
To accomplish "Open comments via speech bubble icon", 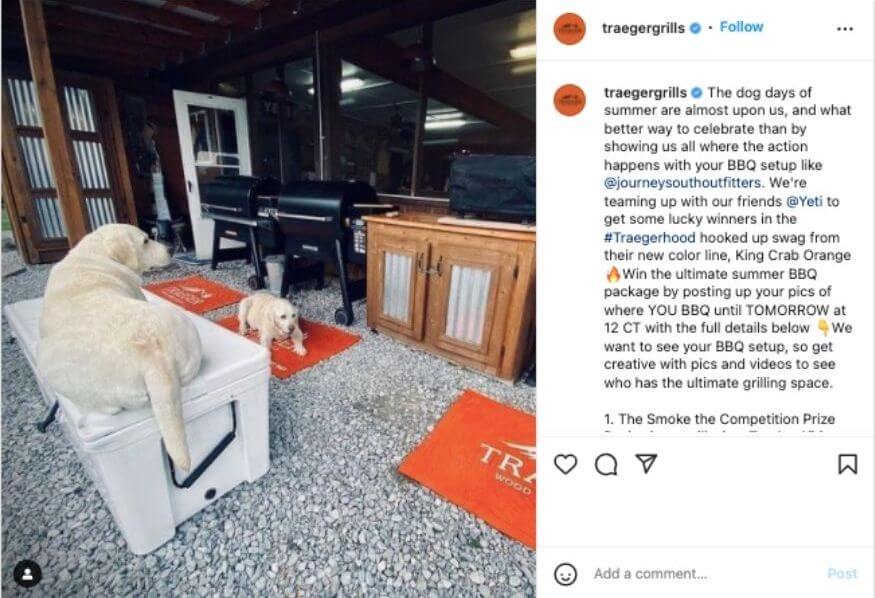I will pos(606,464).
